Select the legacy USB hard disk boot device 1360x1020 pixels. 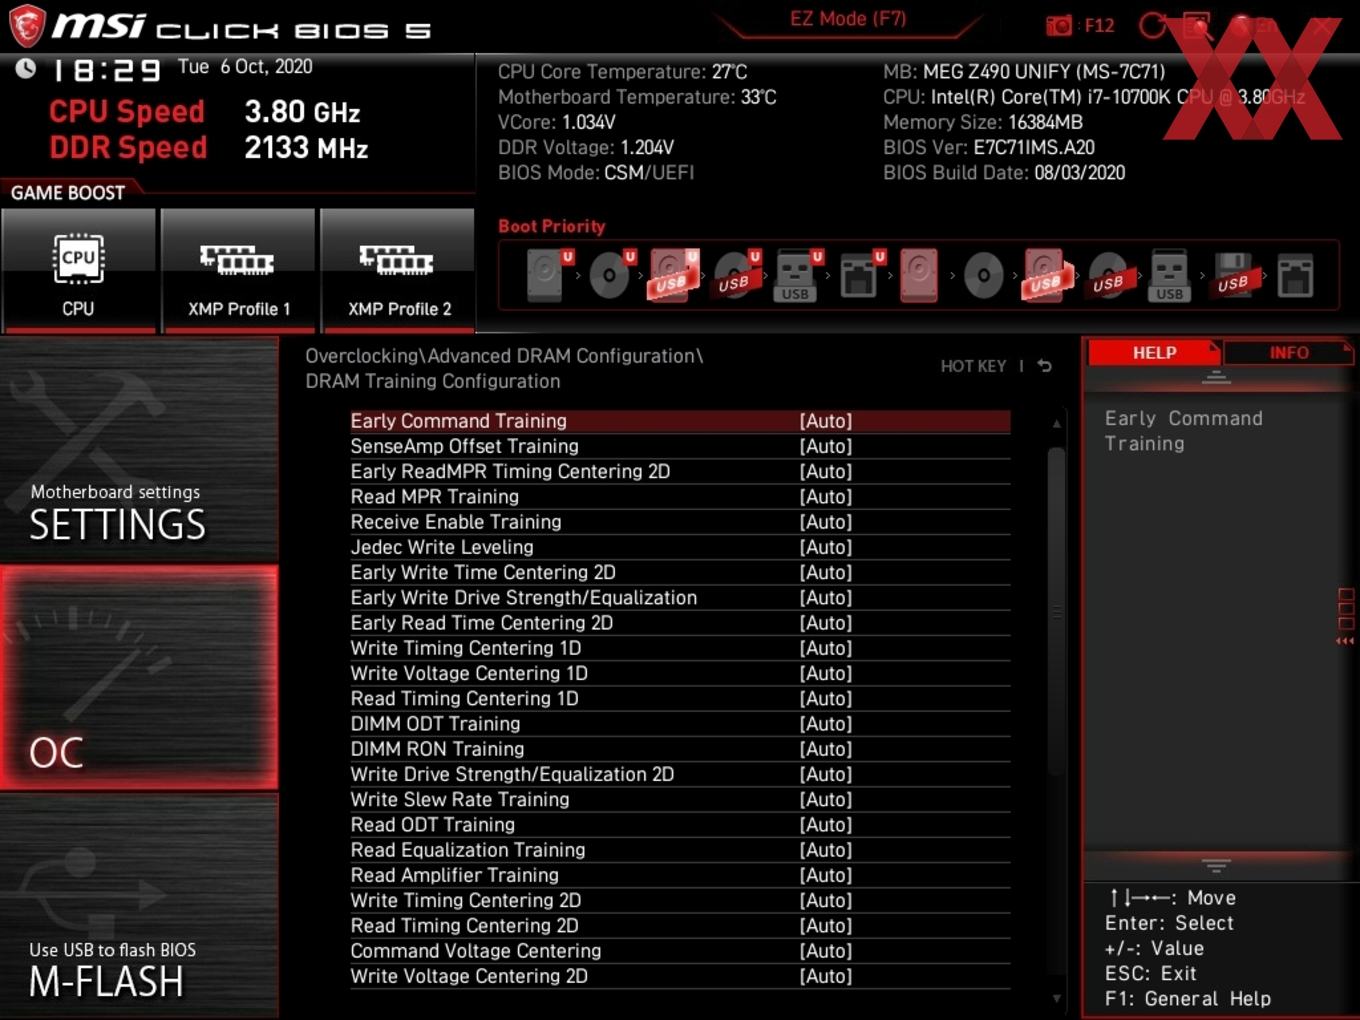(1046, 275)
